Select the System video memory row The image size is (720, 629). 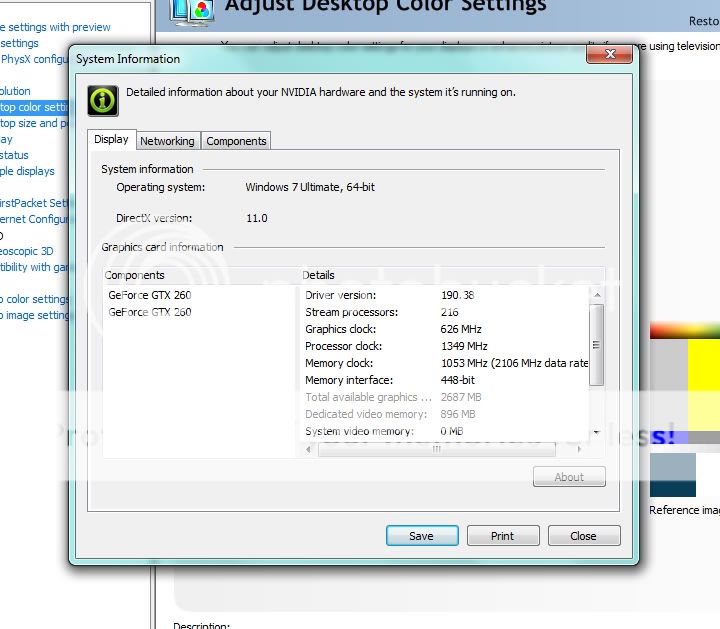[x=445, y=431]
